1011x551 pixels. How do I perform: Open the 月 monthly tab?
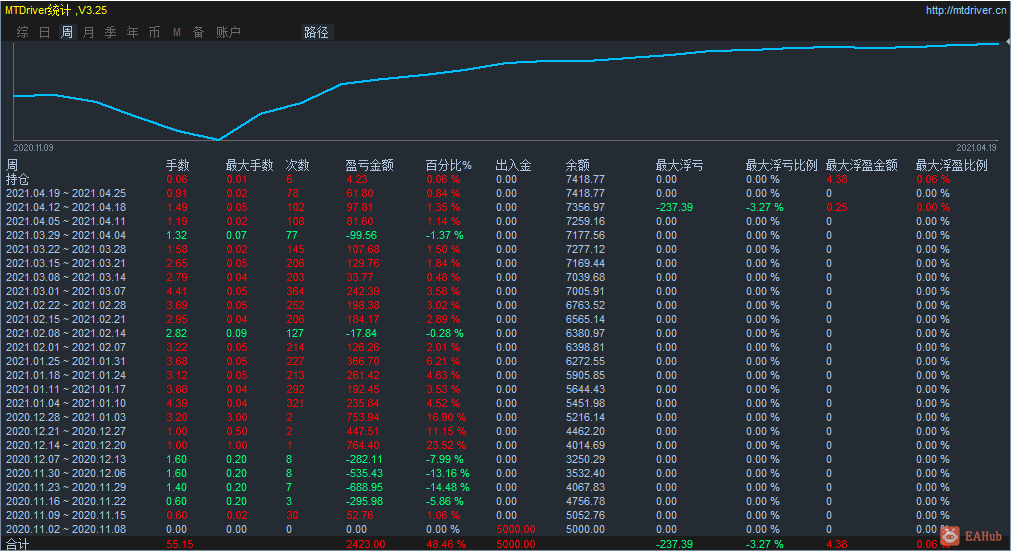click(x=89, y=32)
